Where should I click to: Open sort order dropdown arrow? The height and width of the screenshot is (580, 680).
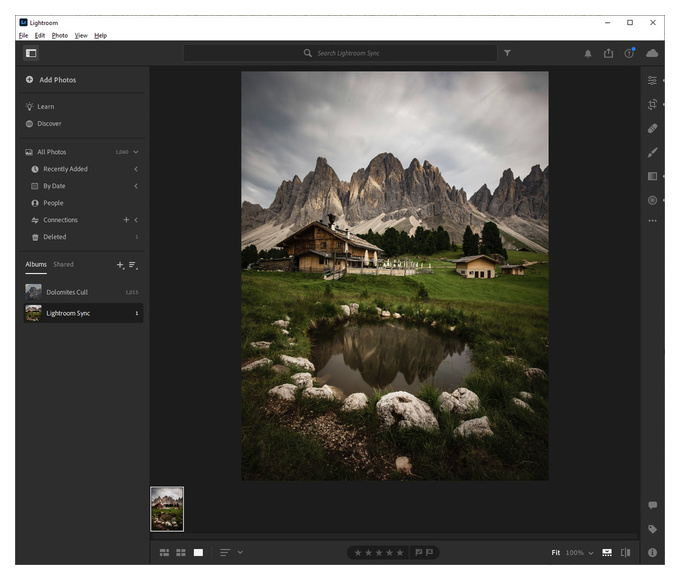pos(240,552)
